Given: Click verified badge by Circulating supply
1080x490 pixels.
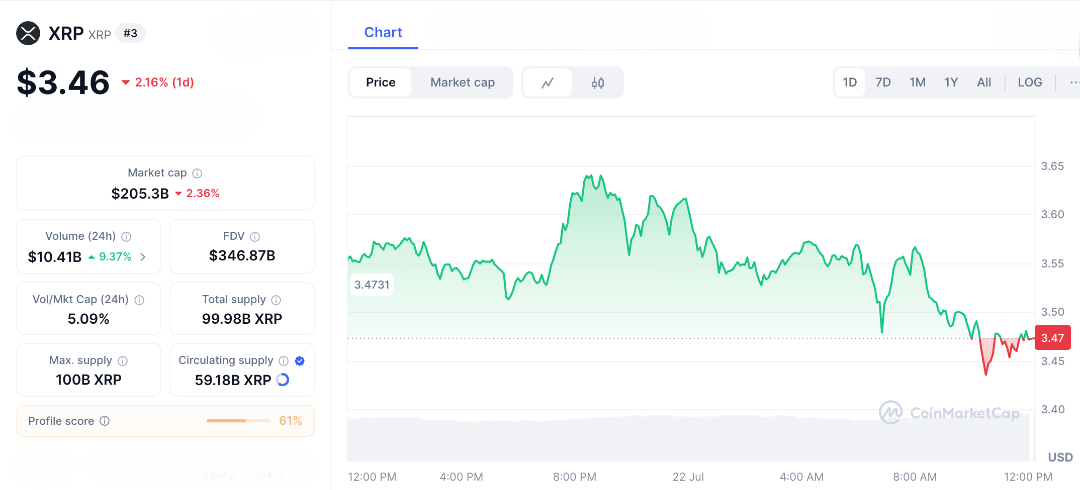Looking at the screenshot, I should 300,361.
